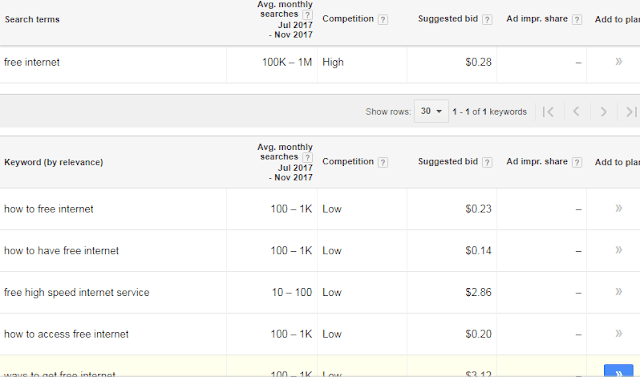Screen dimensions: 640x377
Task: Add 'free internet' to plan
Action: [x=618, y=62]
